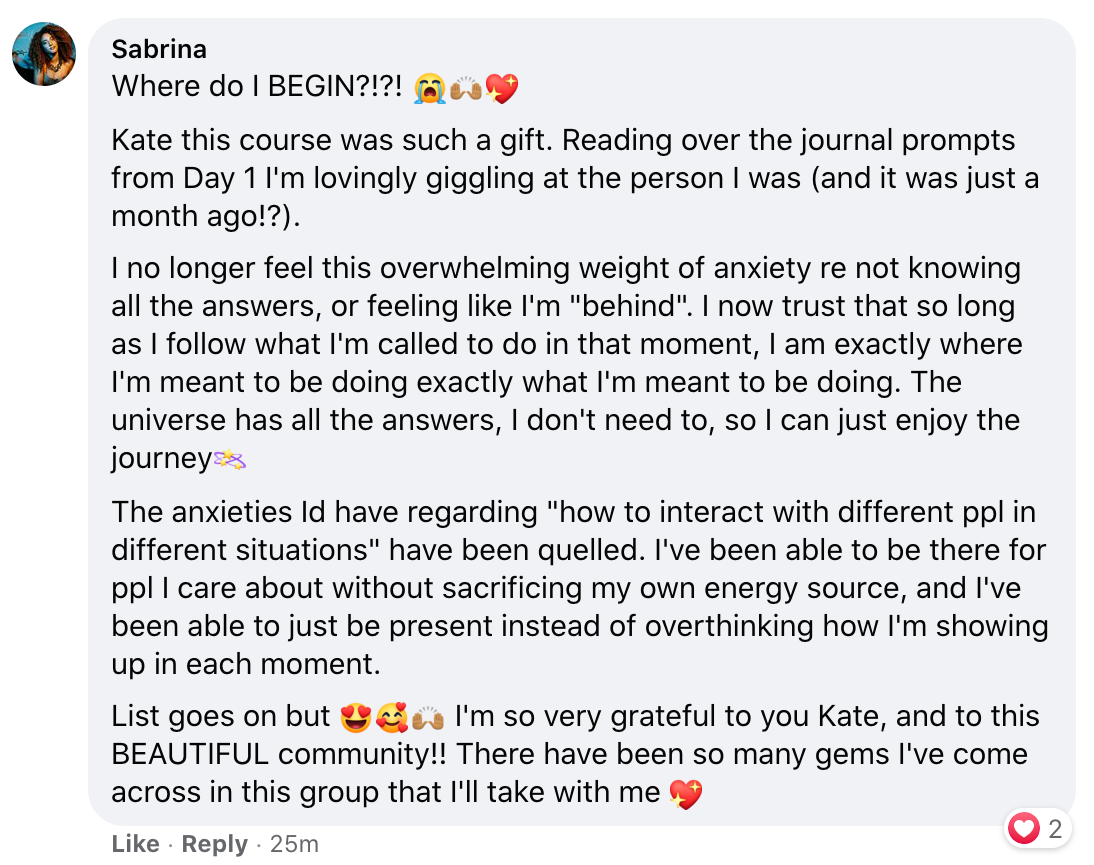
Task: Click the Kate this course paragraph
Action: tap(576, 178)
